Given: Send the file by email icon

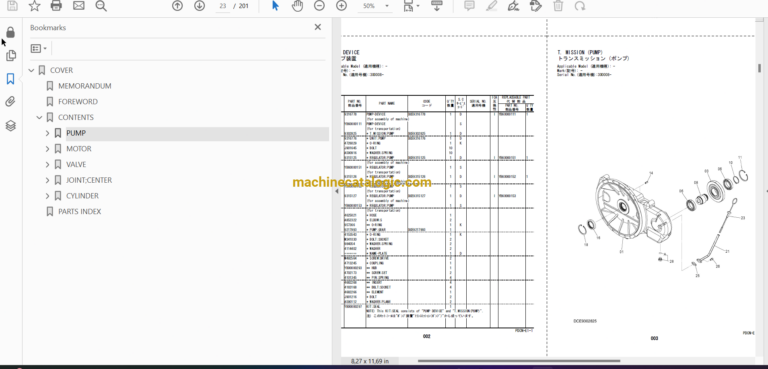Looking at the screenshot, I should (78, 6).
